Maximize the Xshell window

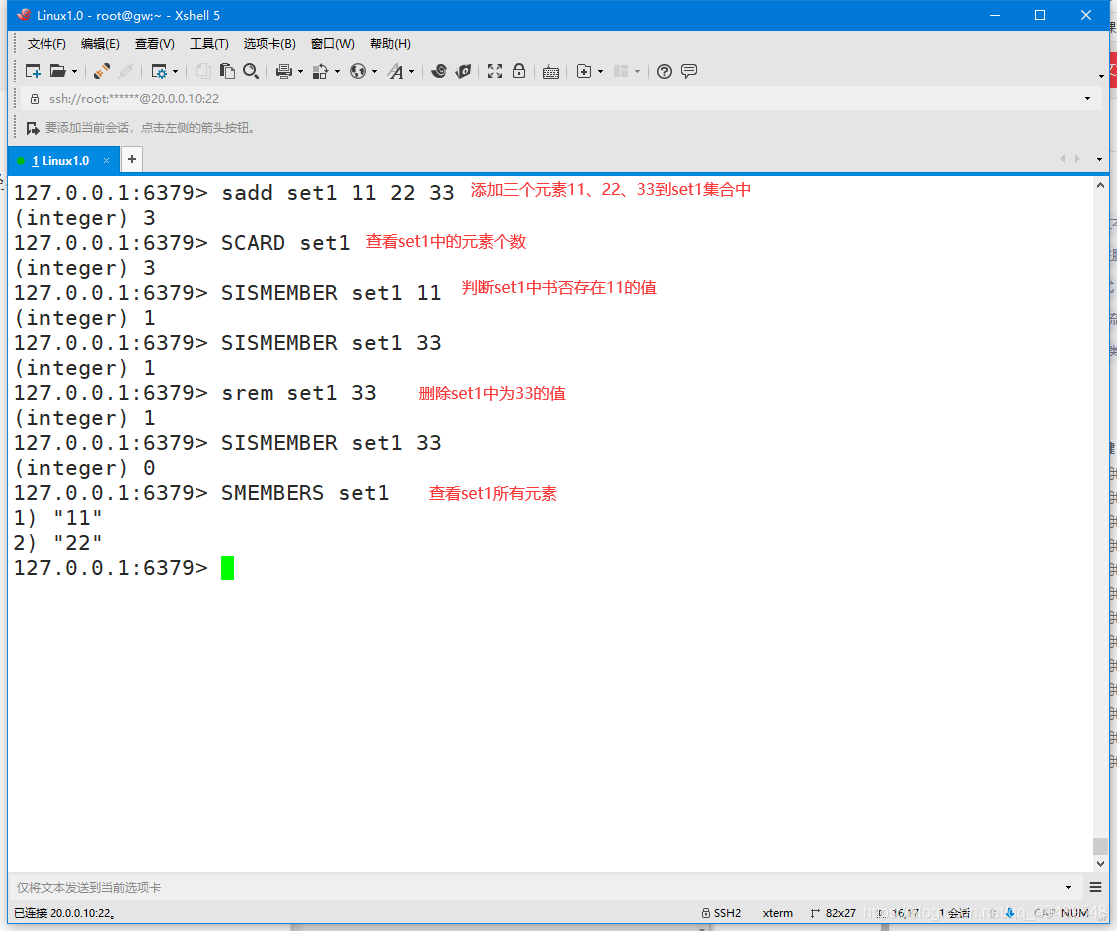[1040, 15]
